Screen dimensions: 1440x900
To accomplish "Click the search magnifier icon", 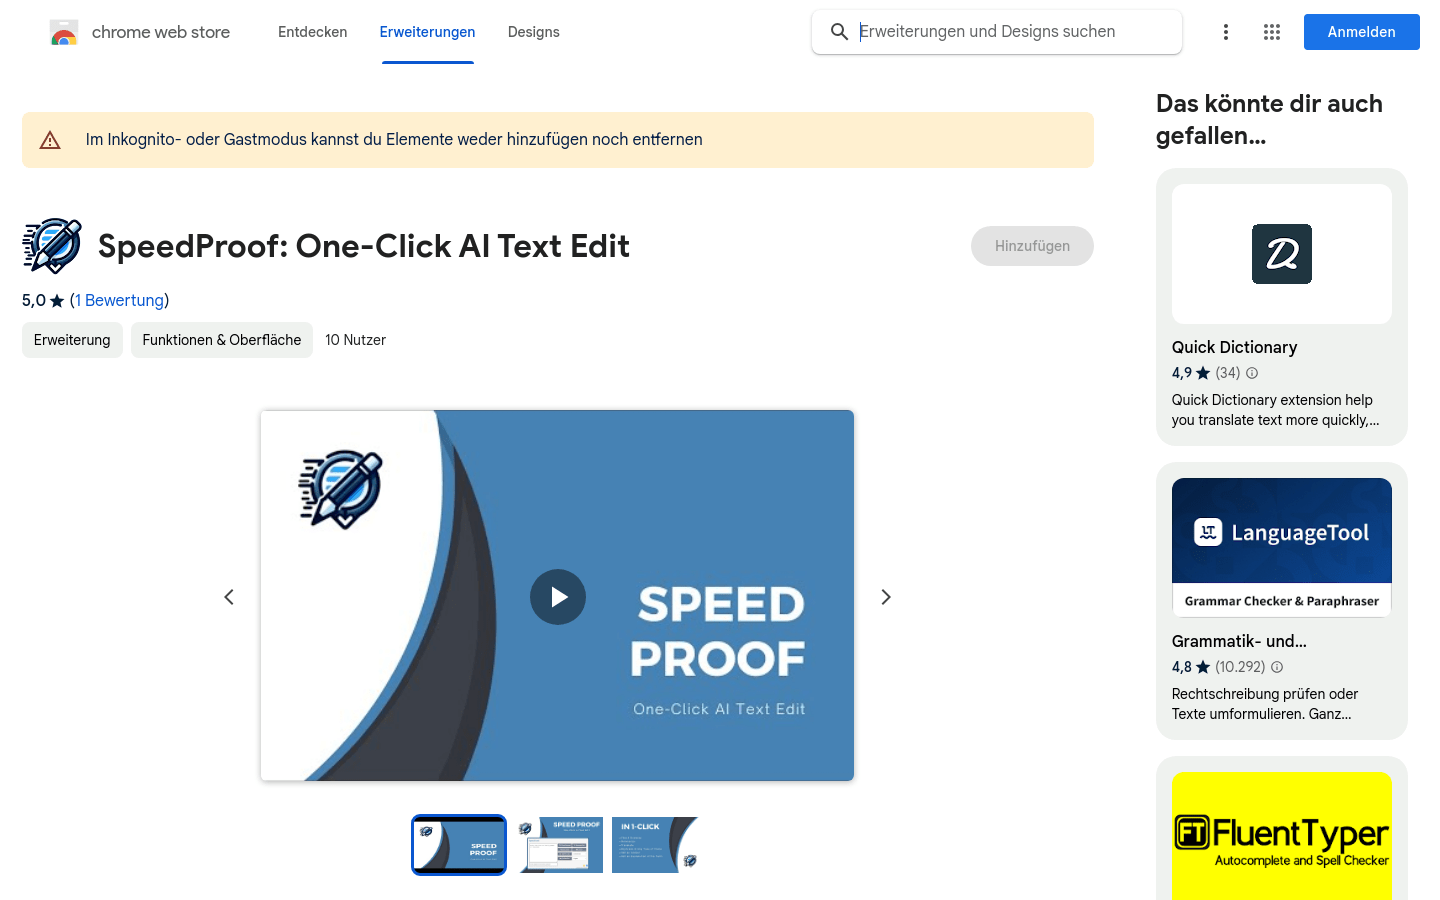I will pyautogui.click(x=839, y=32).
